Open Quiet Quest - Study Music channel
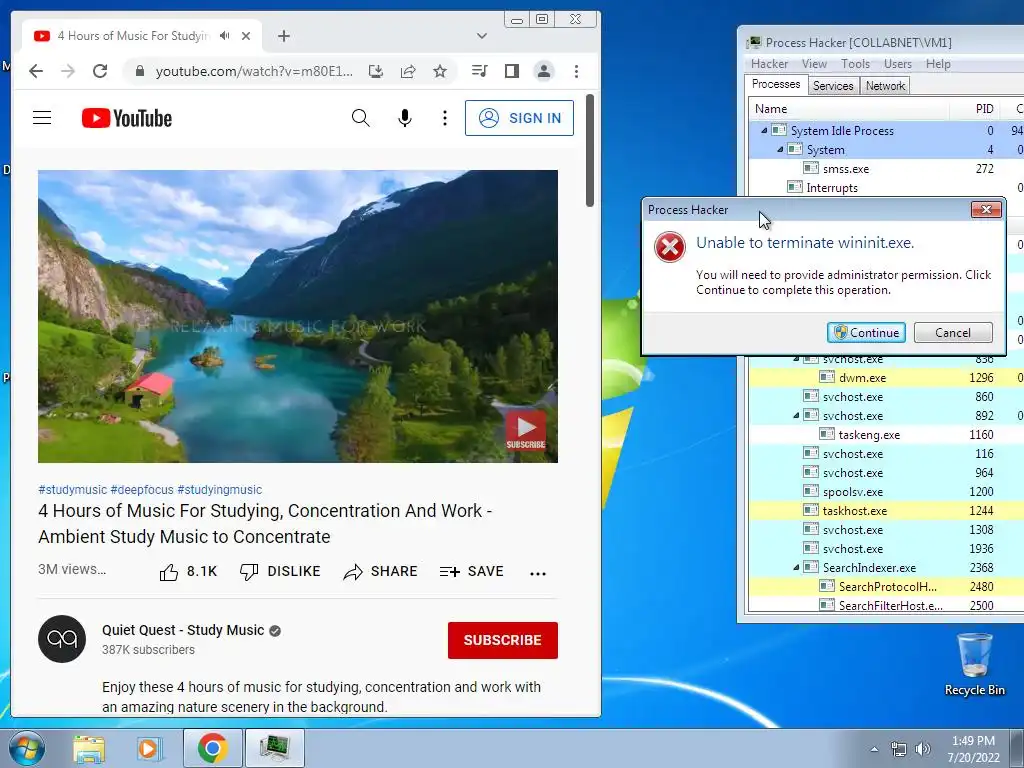This screenshot has width=1024, height=768. (x=183, y=630)
